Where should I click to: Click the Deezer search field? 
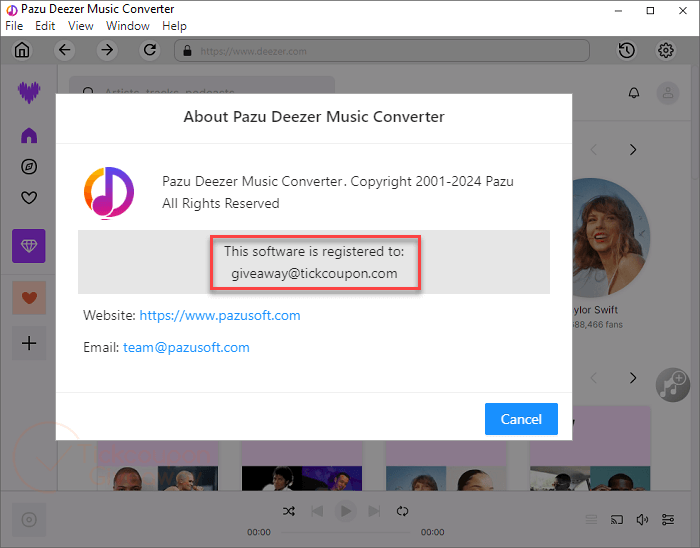(x=202, y=85)
